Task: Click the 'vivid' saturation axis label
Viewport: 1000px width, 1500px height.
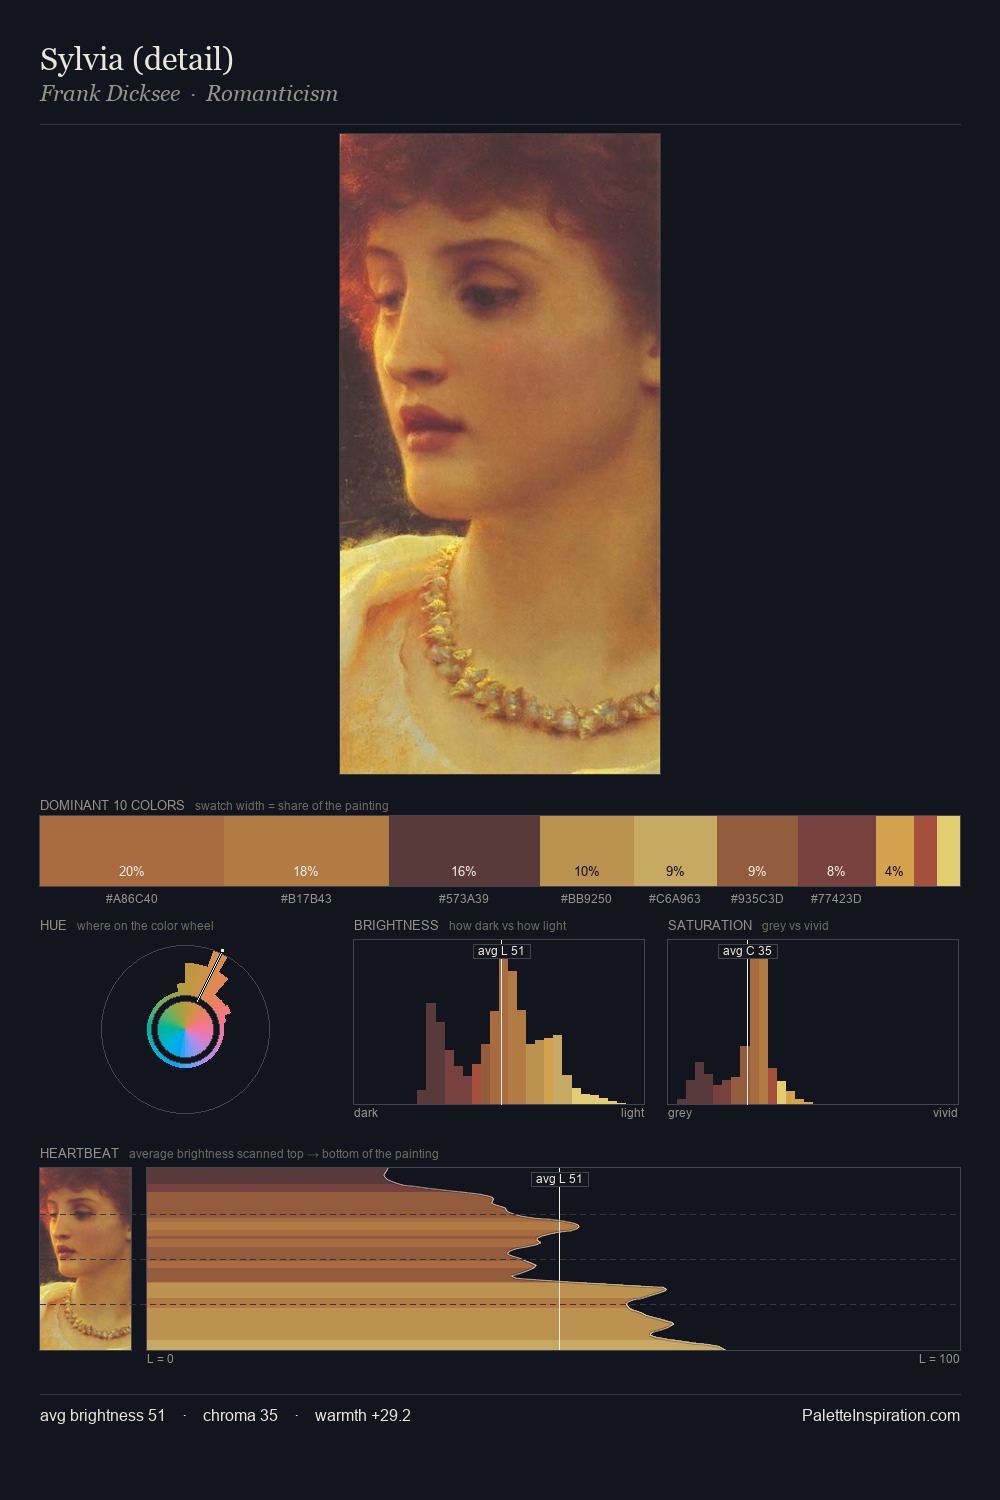Action: click(945, 1113)
